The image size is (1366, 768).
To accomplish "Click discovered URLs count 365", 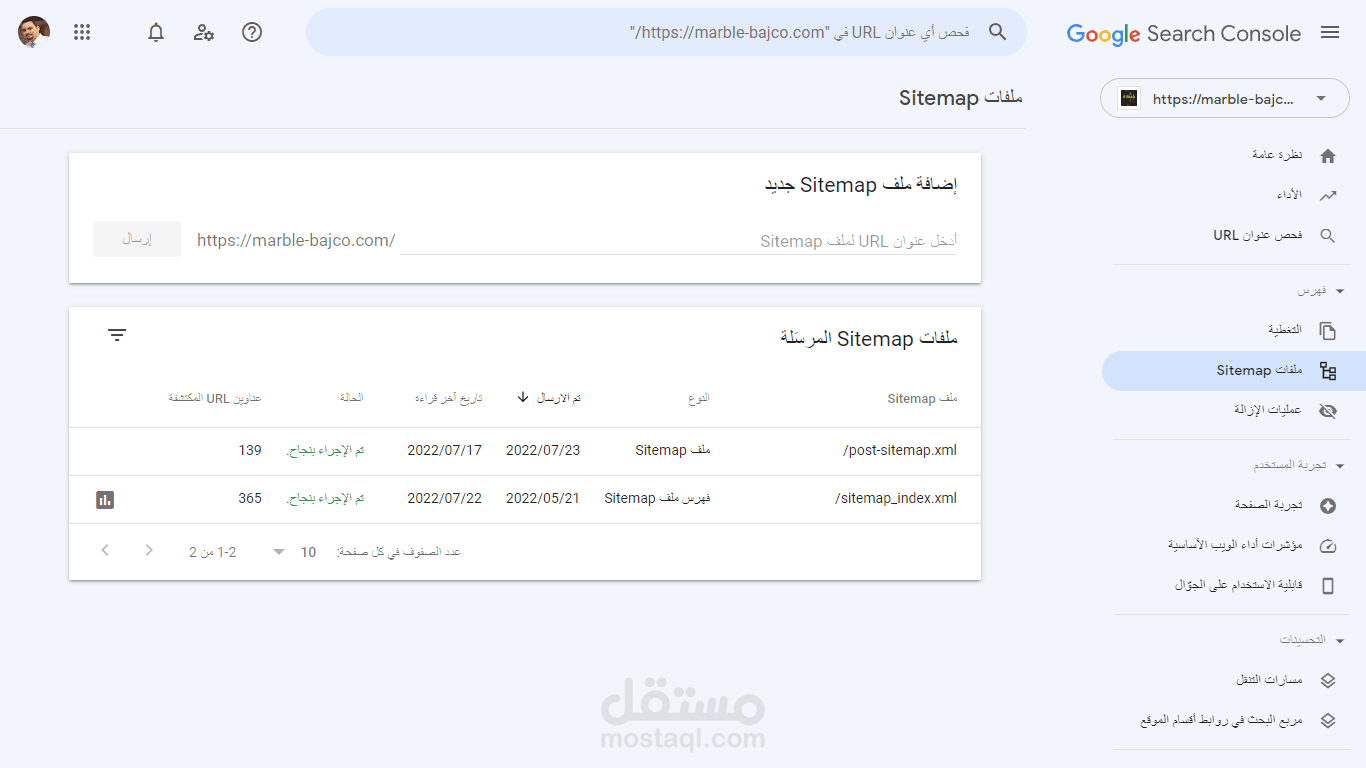I will tap(250, 499).
